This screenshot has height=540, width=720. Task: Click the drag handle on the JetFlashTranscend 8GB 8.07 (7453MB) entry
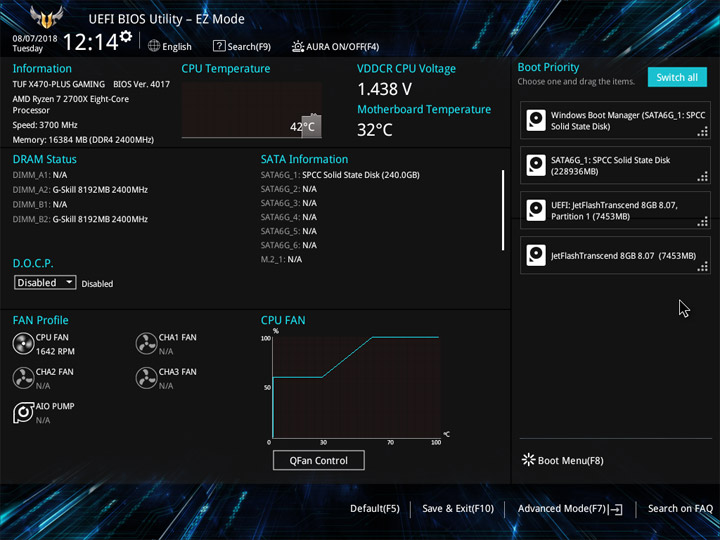703,267
